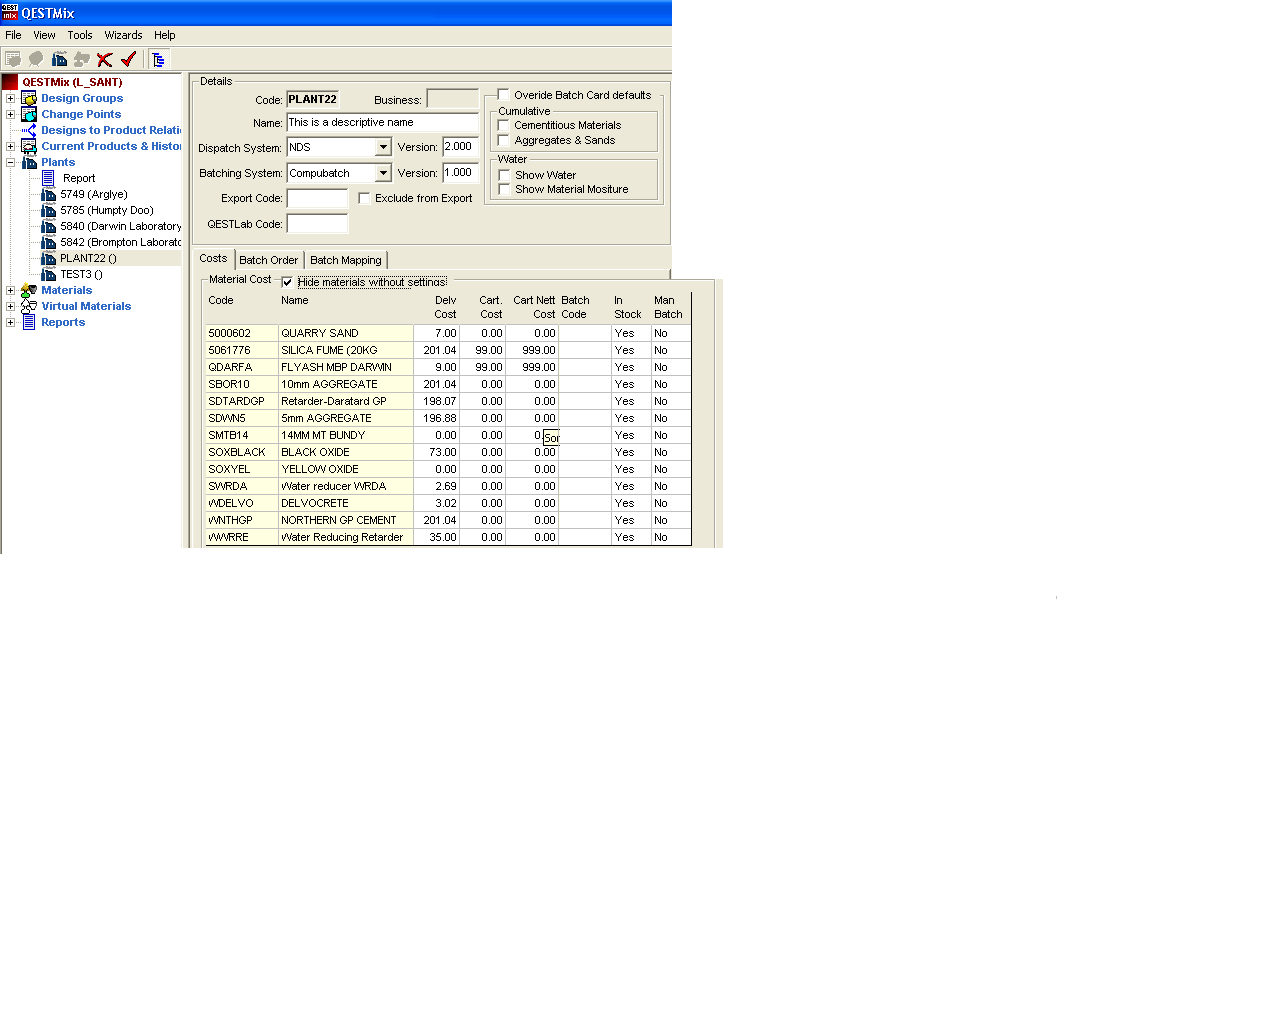This screenshot has height=1024, width=1280.
Task: Click the red X delete toolbar icon
Action: [x=104, y=59]
